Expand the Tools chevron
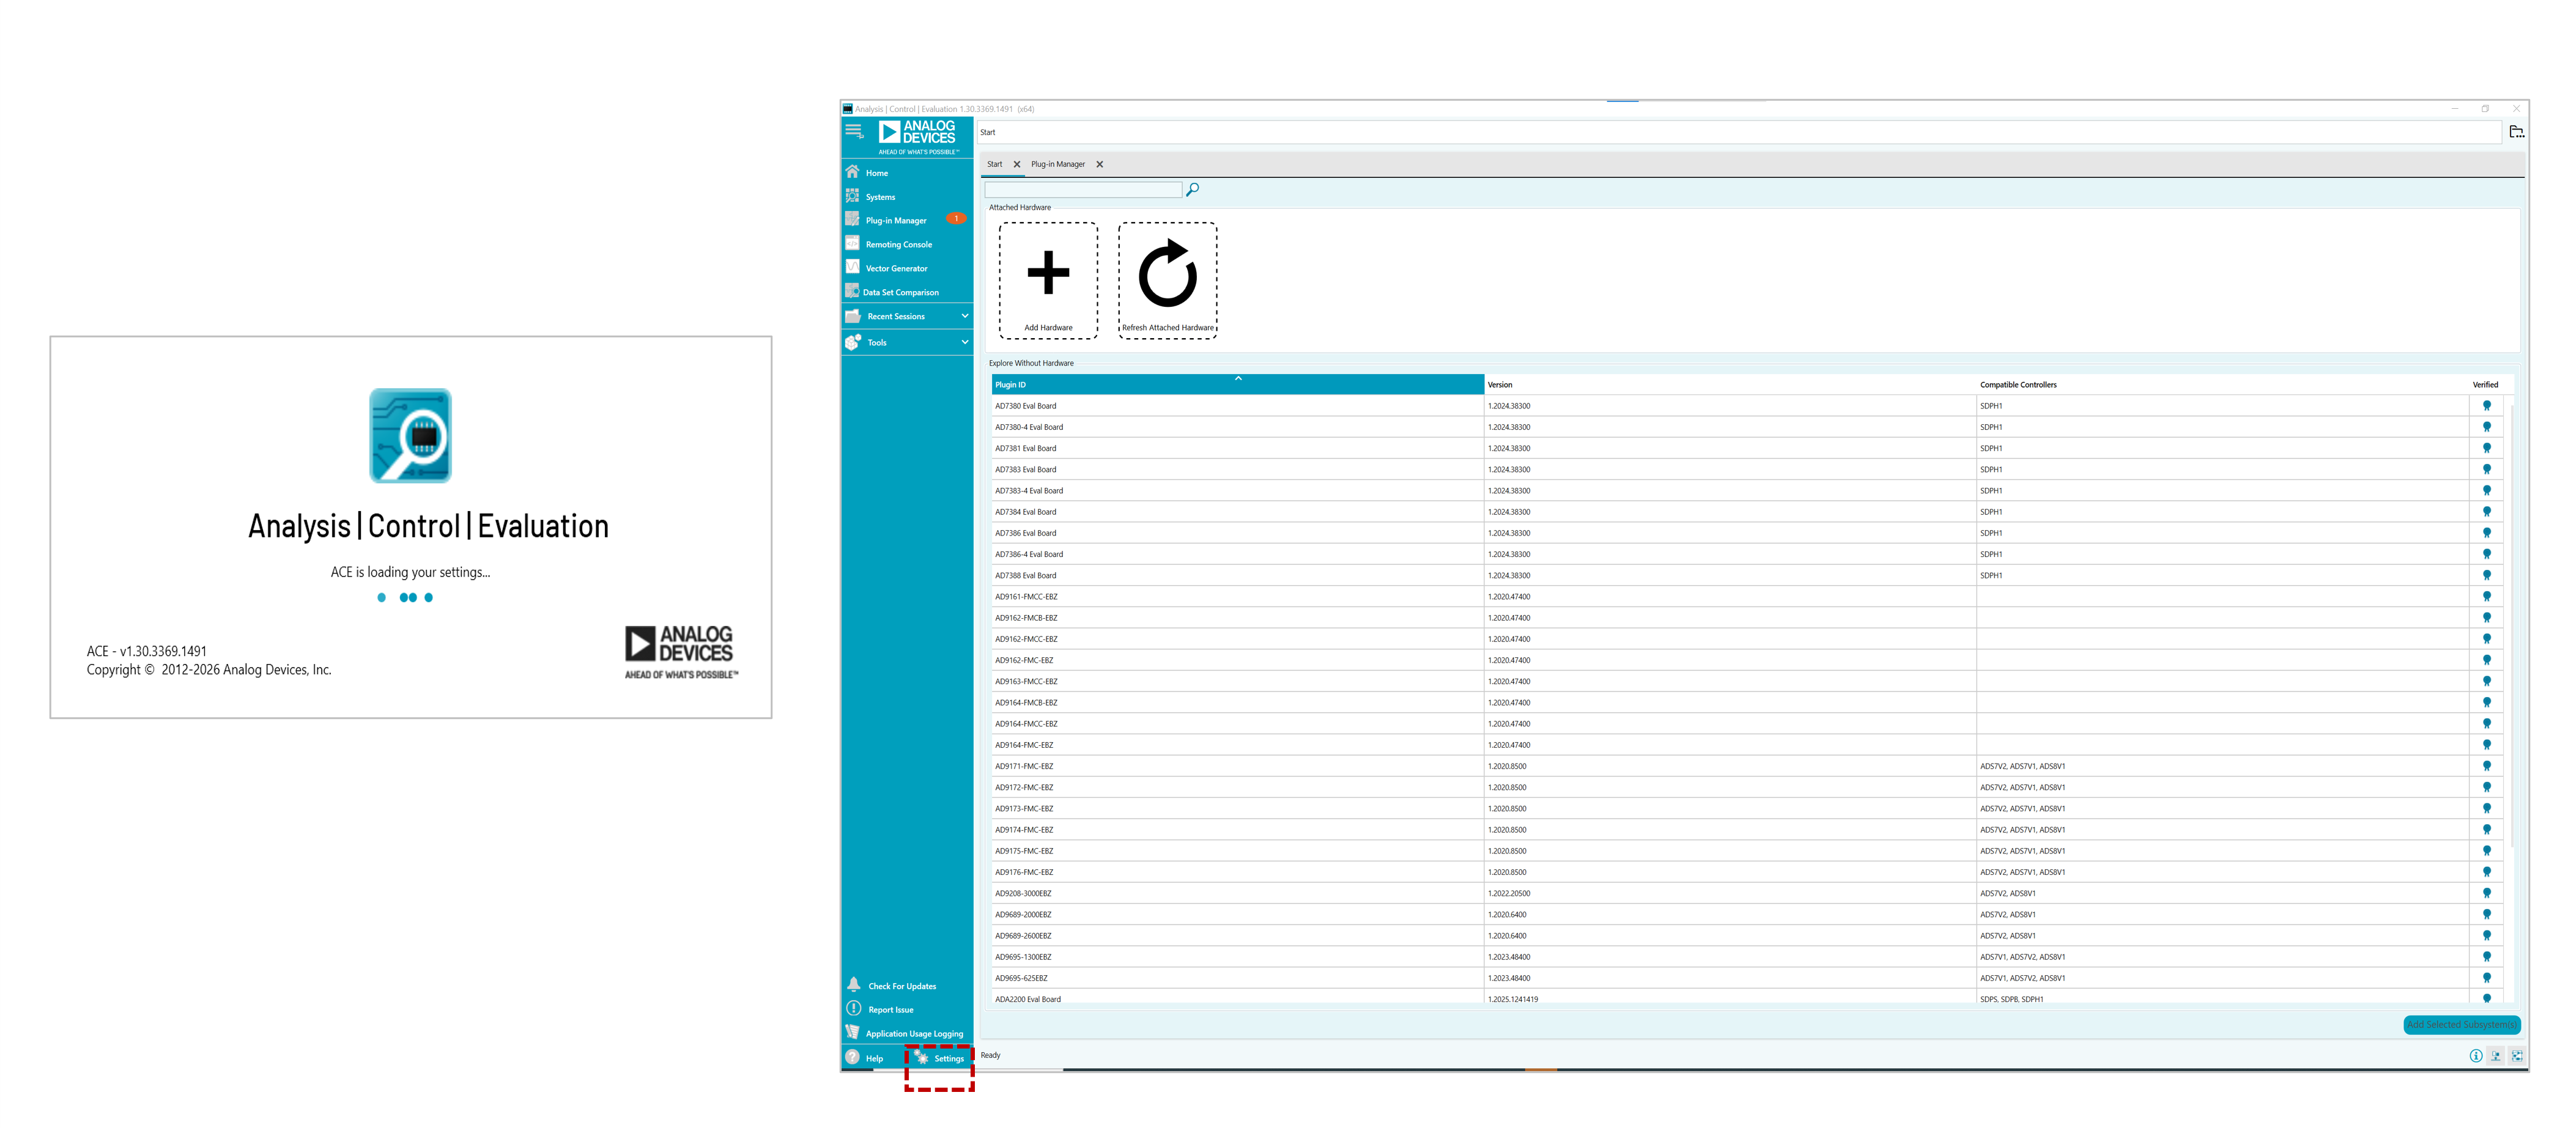Viewport: 2576px width, 1128px height. click(x=964, y=342)
